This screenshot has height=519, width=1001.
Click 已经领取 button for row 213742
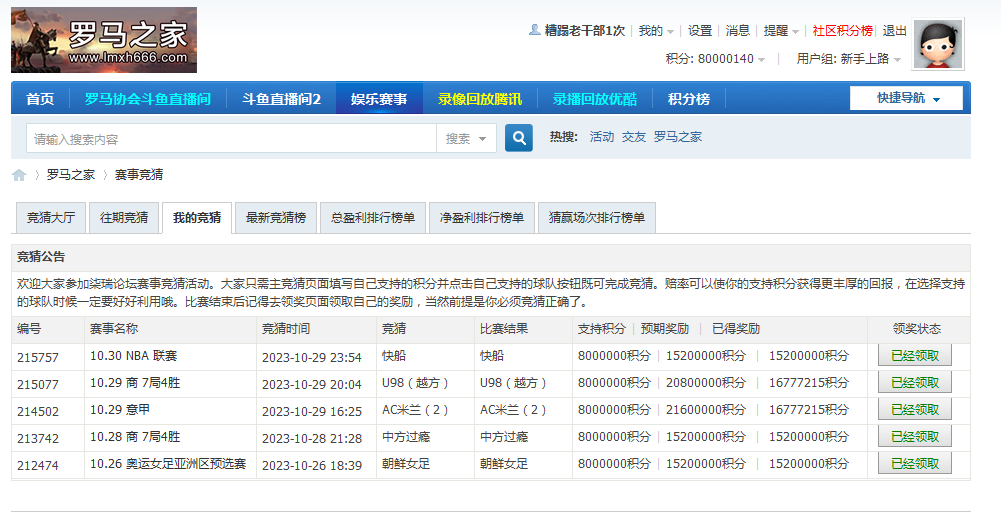(x=915, y=437)
